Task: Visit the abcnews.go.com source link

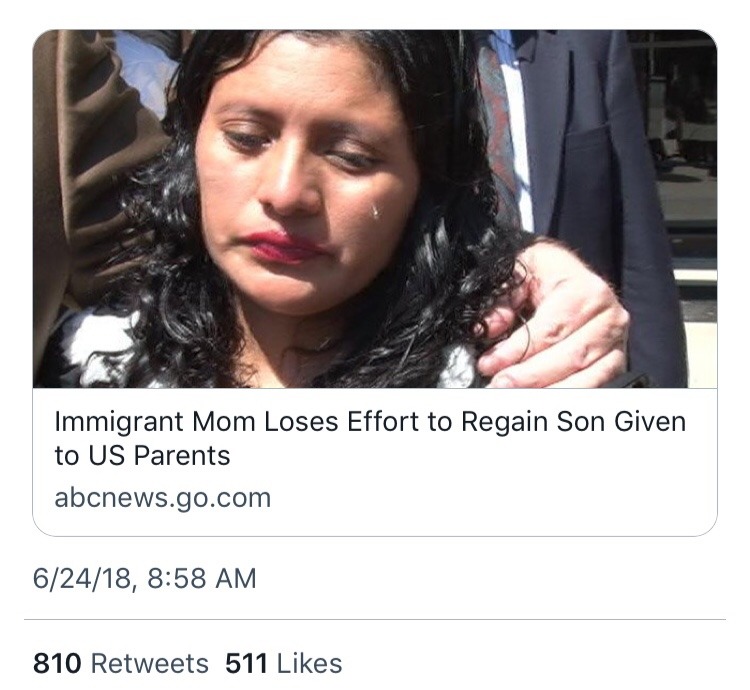Action: click(x=162, y=497)
